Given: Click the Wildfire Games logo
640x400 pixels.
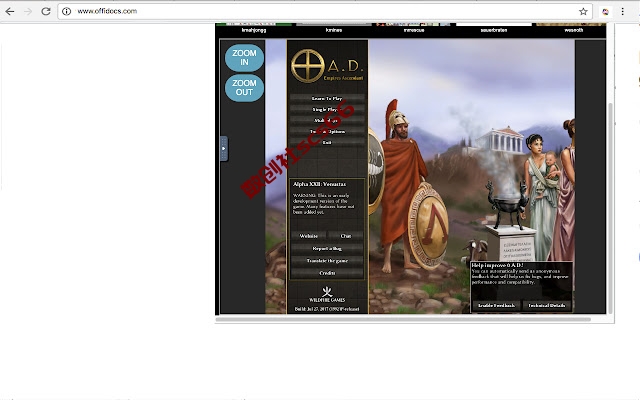Looking at the screenshot, I should 327,294.
